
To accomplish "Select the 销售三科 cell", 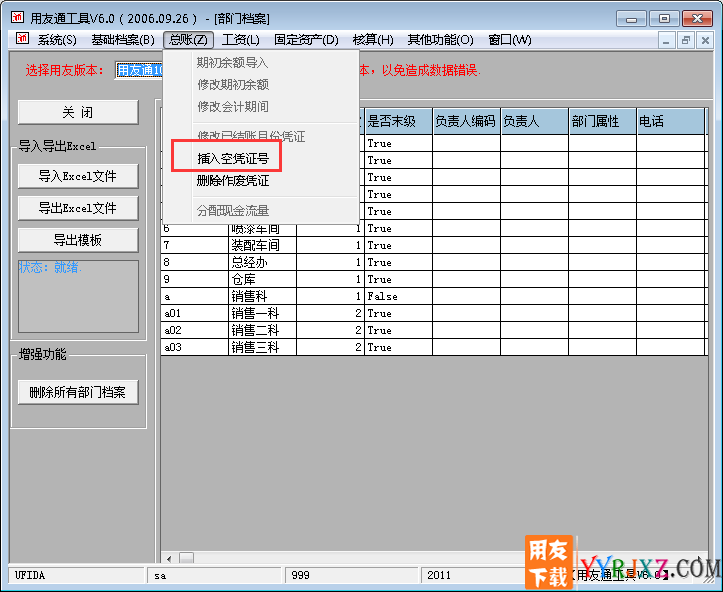I will point(262,347).
